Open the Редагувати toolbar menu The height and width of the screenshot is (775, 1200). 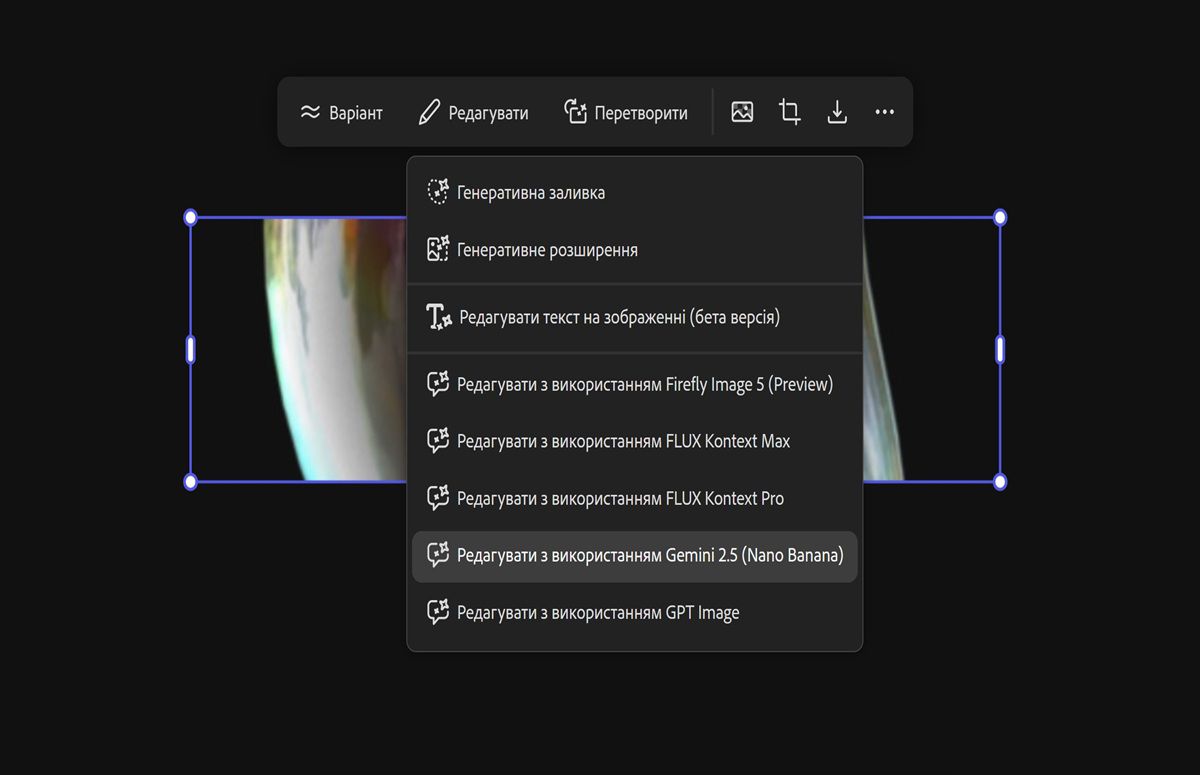click(473, 113)
